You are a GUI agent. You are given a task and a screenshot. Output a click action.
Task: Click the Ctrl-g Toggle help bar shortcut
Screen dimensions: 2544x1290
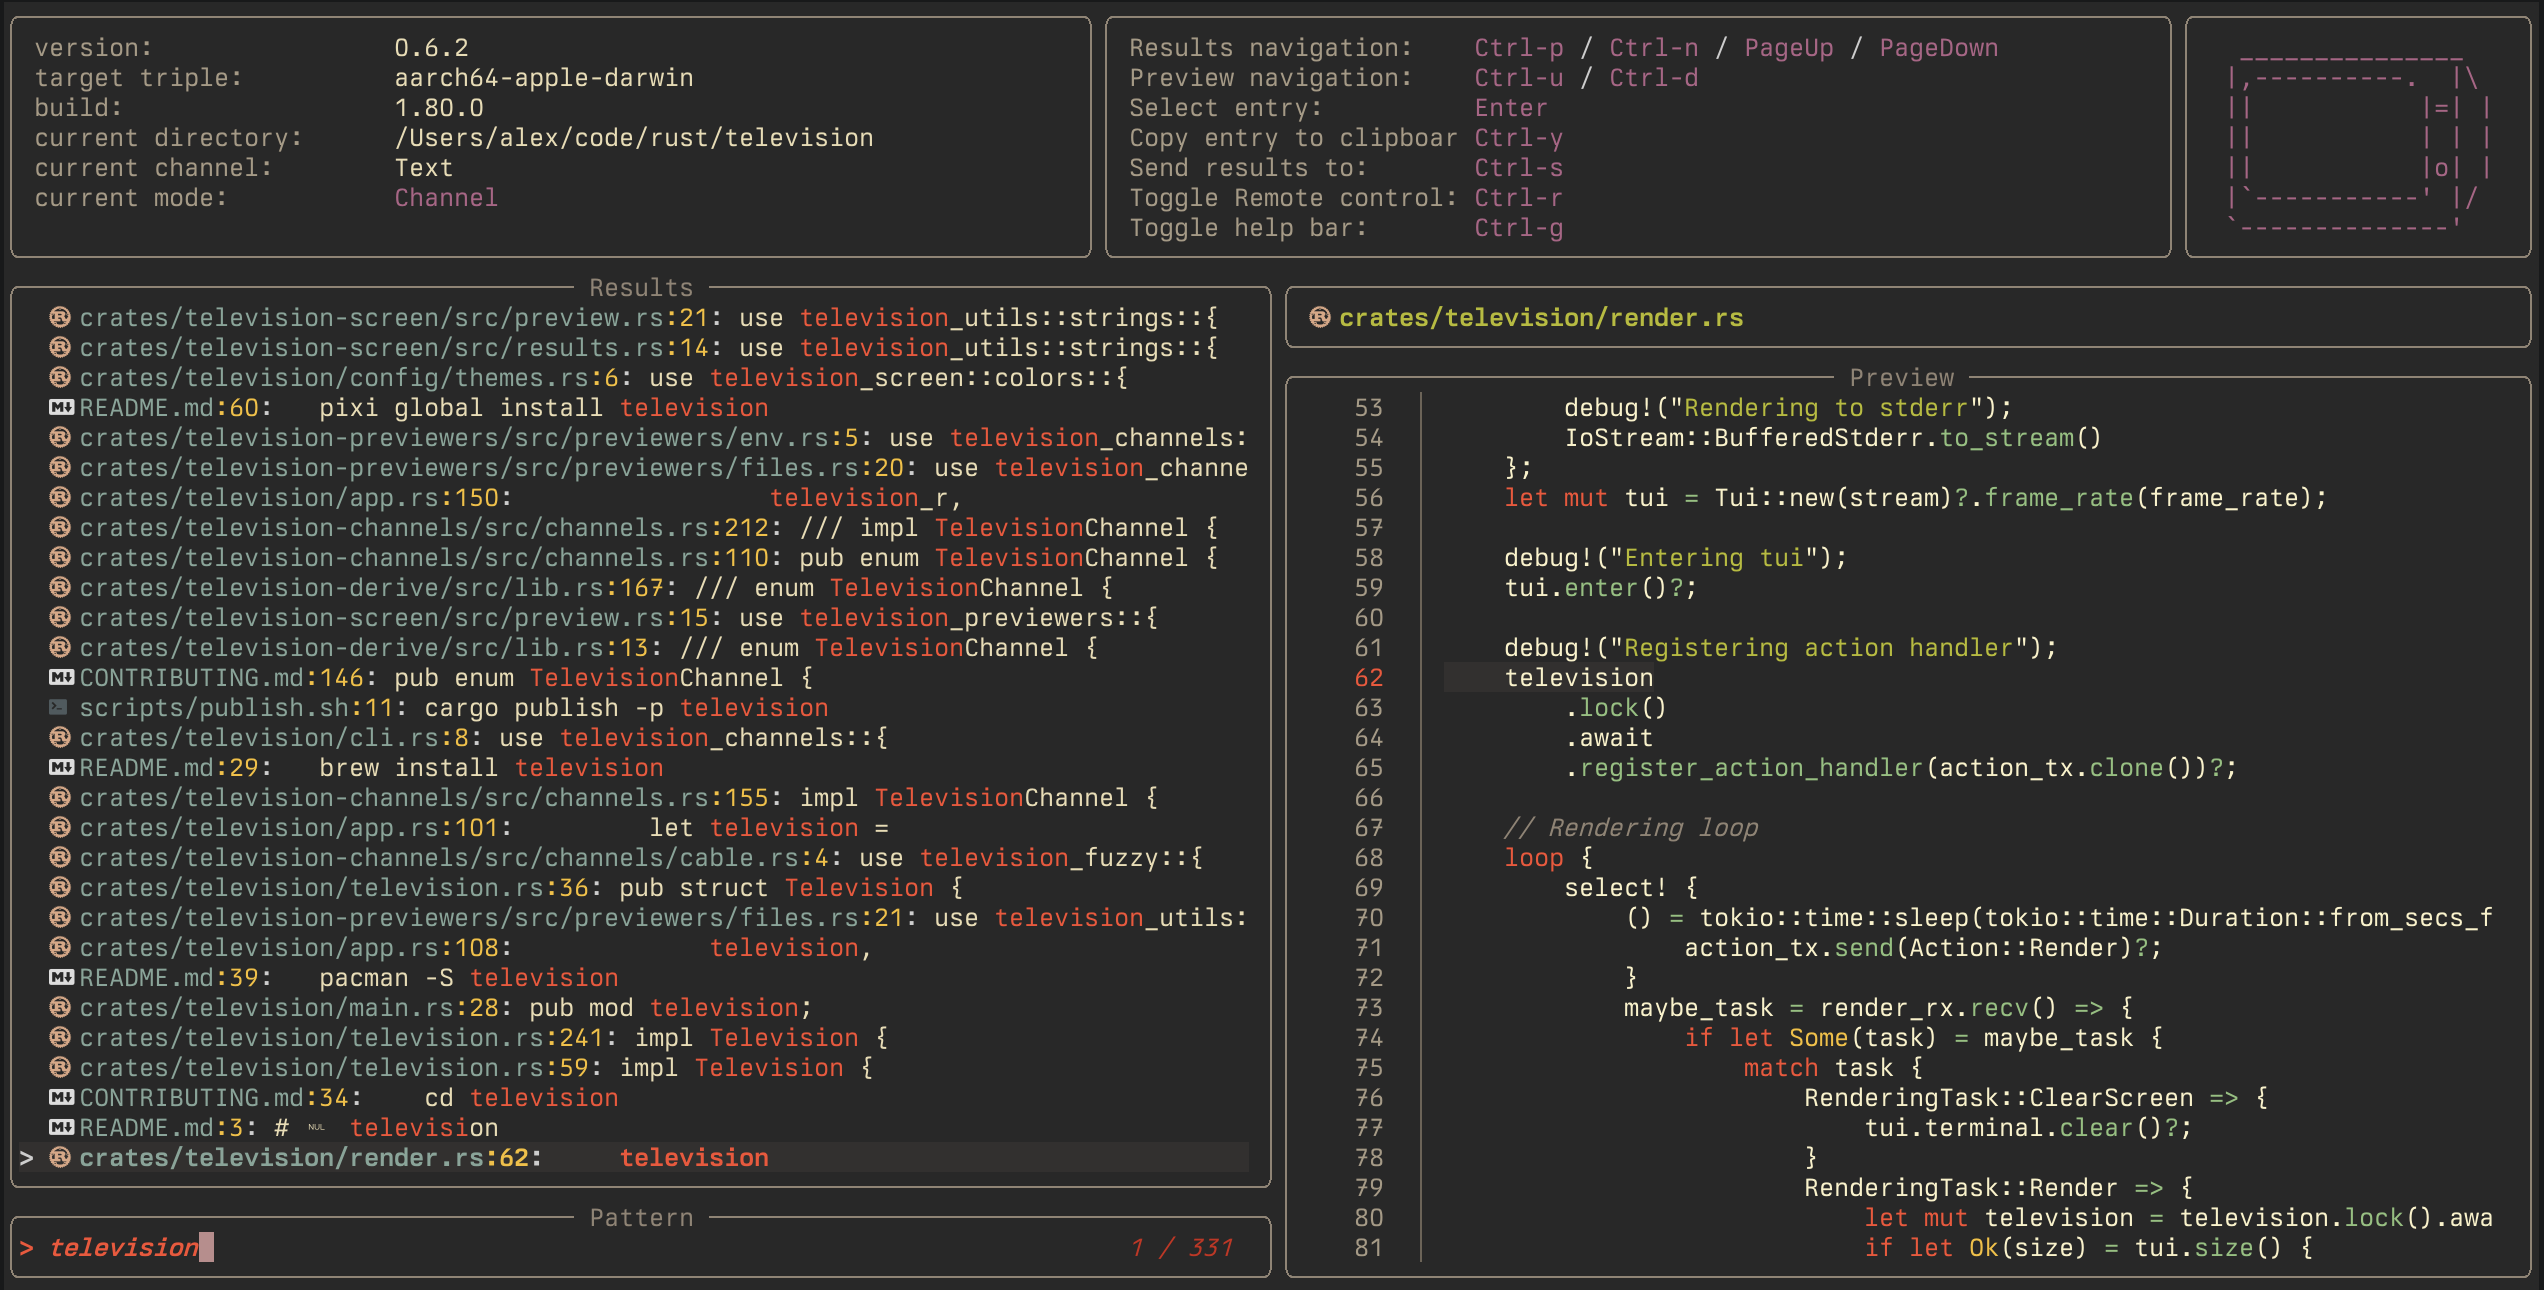pos(1518,227)
